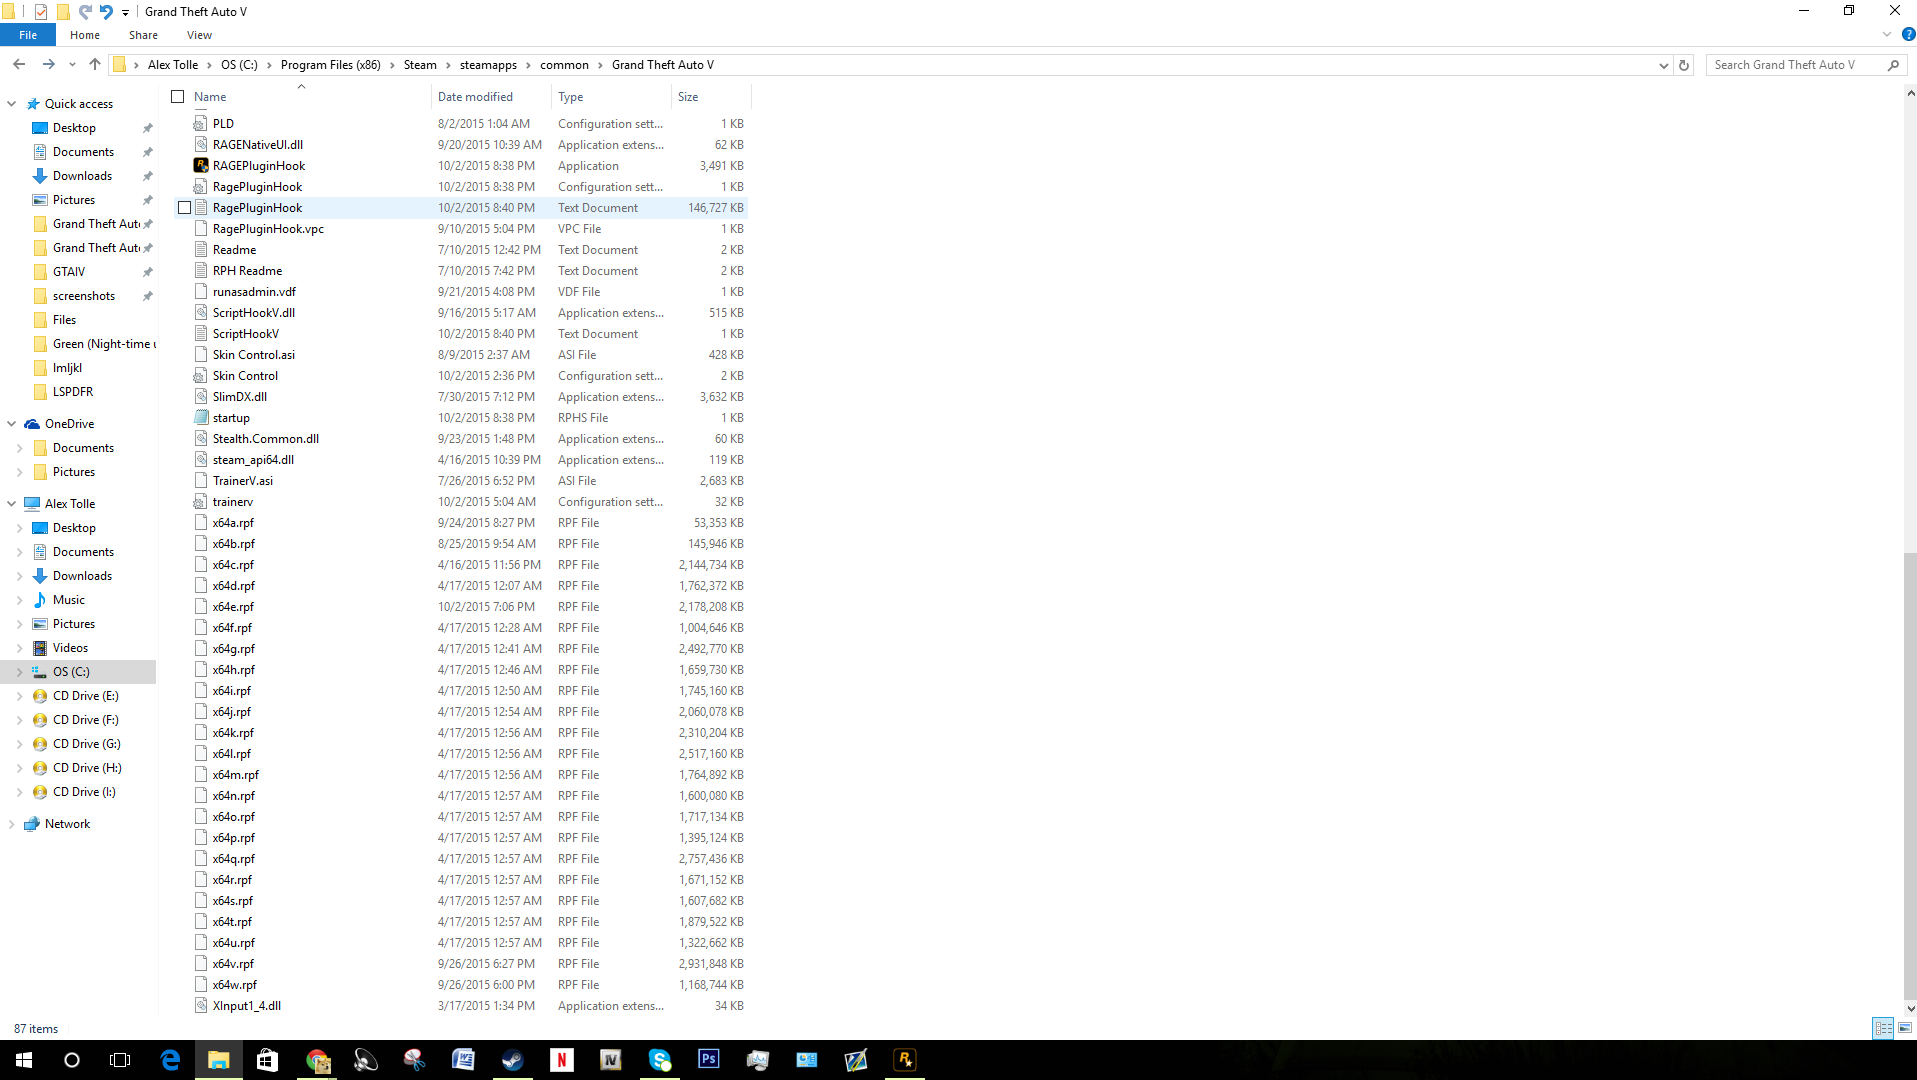
Task: Collapse the OneDrive tree
Action: [12, 424]
